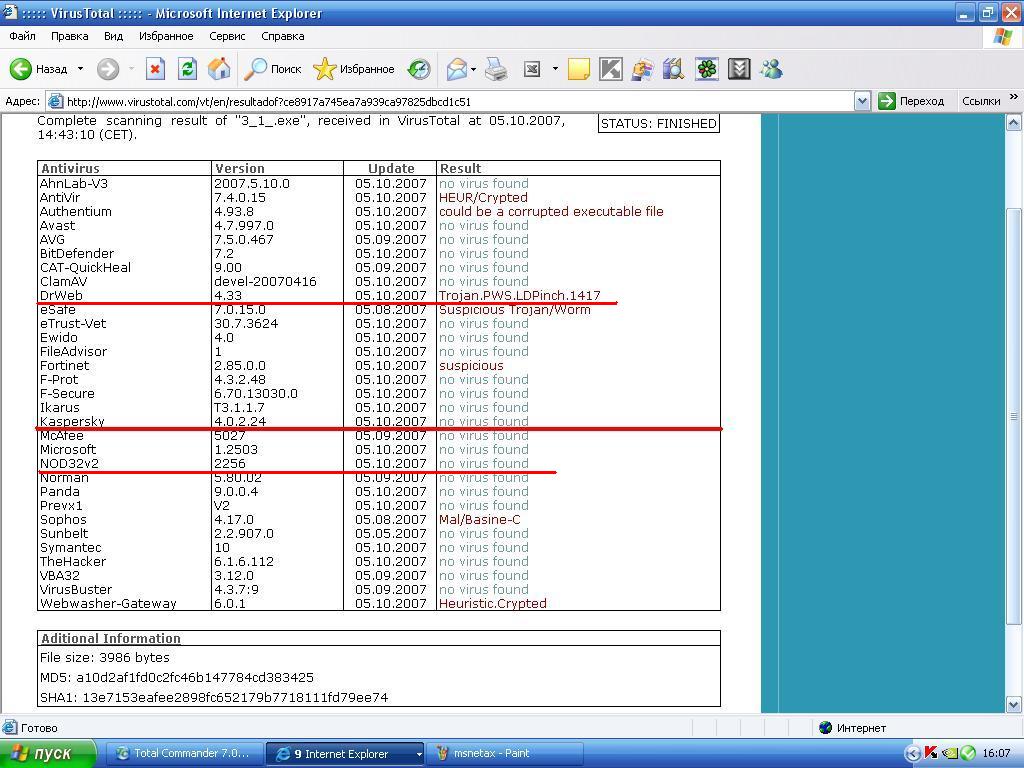This screenshot has width=1024, height=768.
Task: Click the Trojan.PWS.LDPinch.1417 result text
Action: click(519, 296)
